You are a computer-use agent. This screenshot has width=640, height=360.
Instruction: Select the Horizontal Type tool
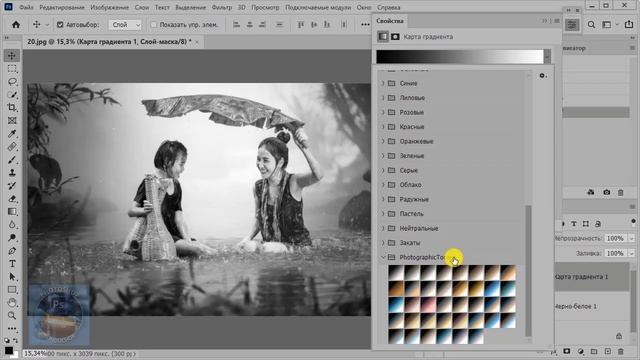point(12,264)
